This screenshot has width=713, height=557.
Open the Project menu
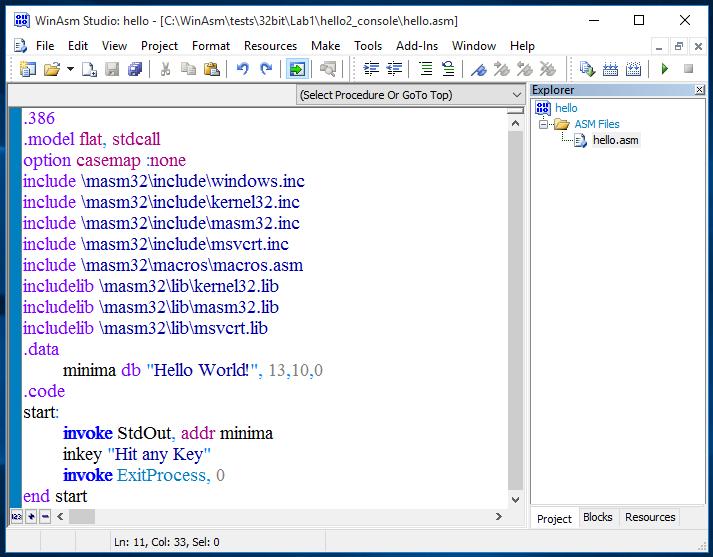(159, 46)
